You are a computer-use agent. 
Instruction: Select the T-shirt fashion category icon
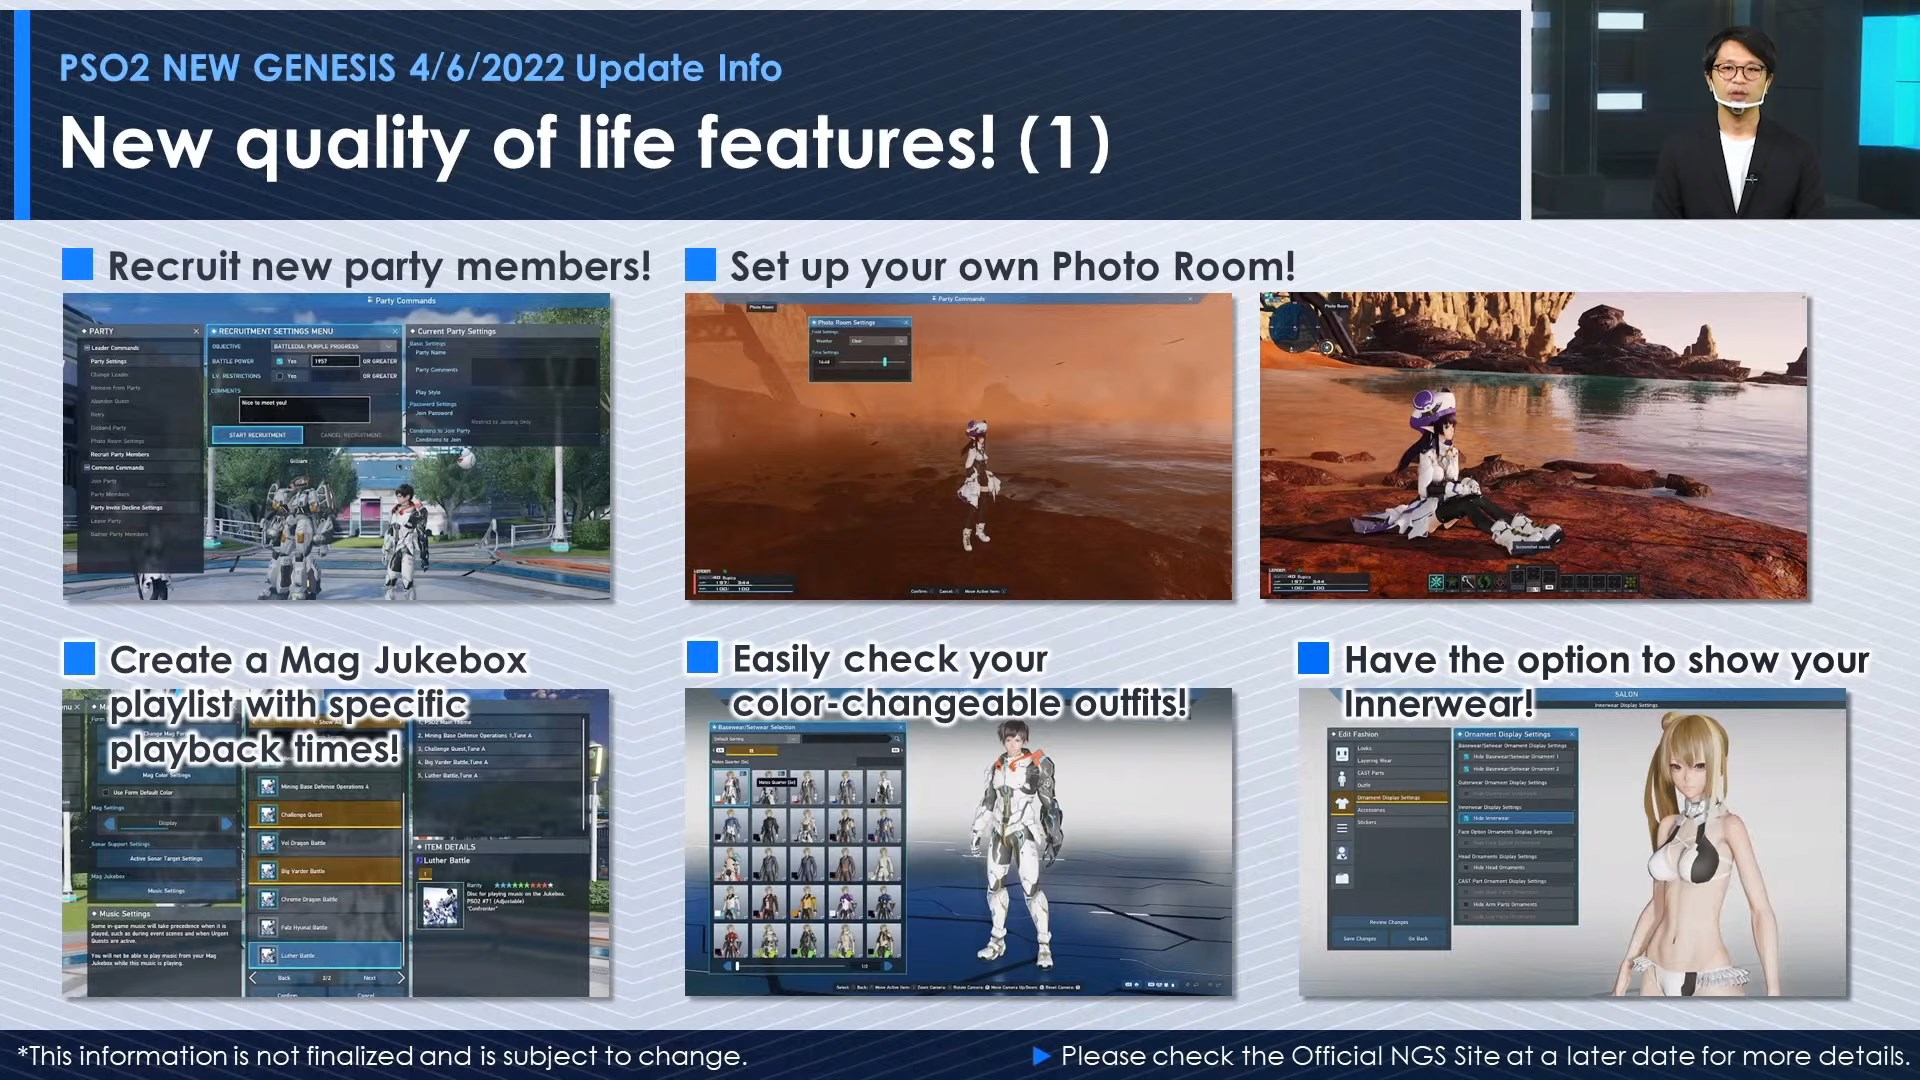1342,803
